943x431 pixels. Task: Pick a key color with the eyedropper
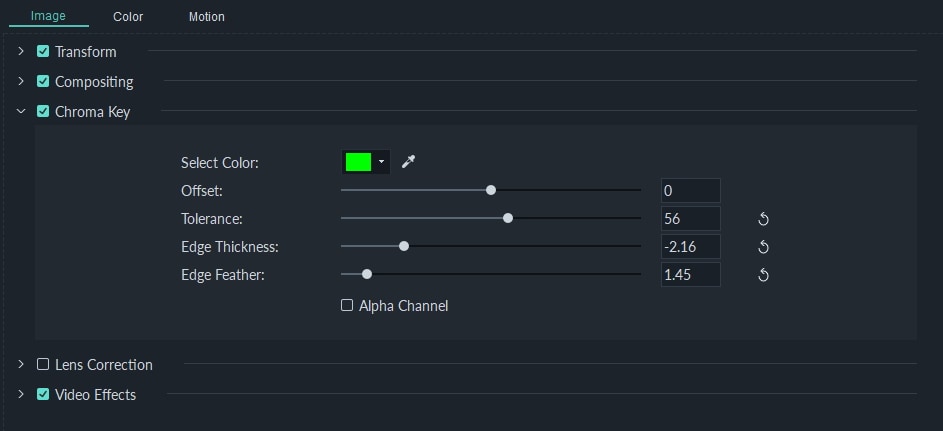pyautogui.click(x=408, y=162)
